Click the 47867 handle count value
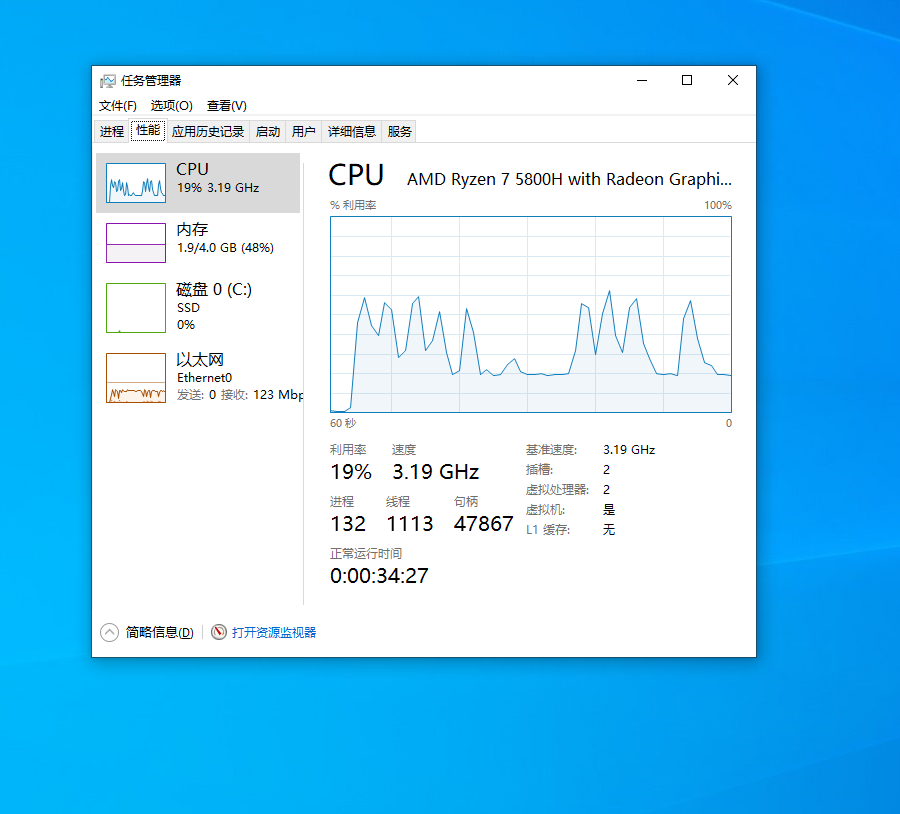The height and width of the screenshot is (814, 900). pyautogui.click(x=483, y=524)
